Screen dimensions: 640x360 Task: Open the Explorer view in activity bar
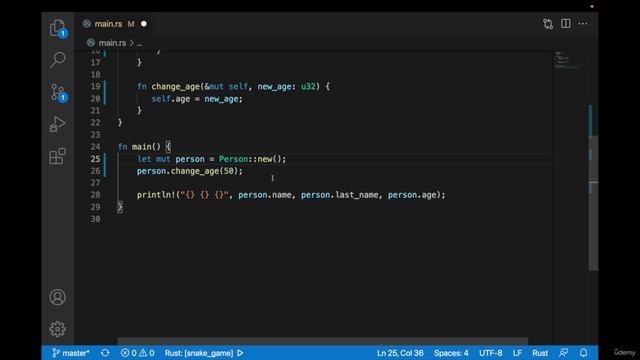[x=58, y=28]
